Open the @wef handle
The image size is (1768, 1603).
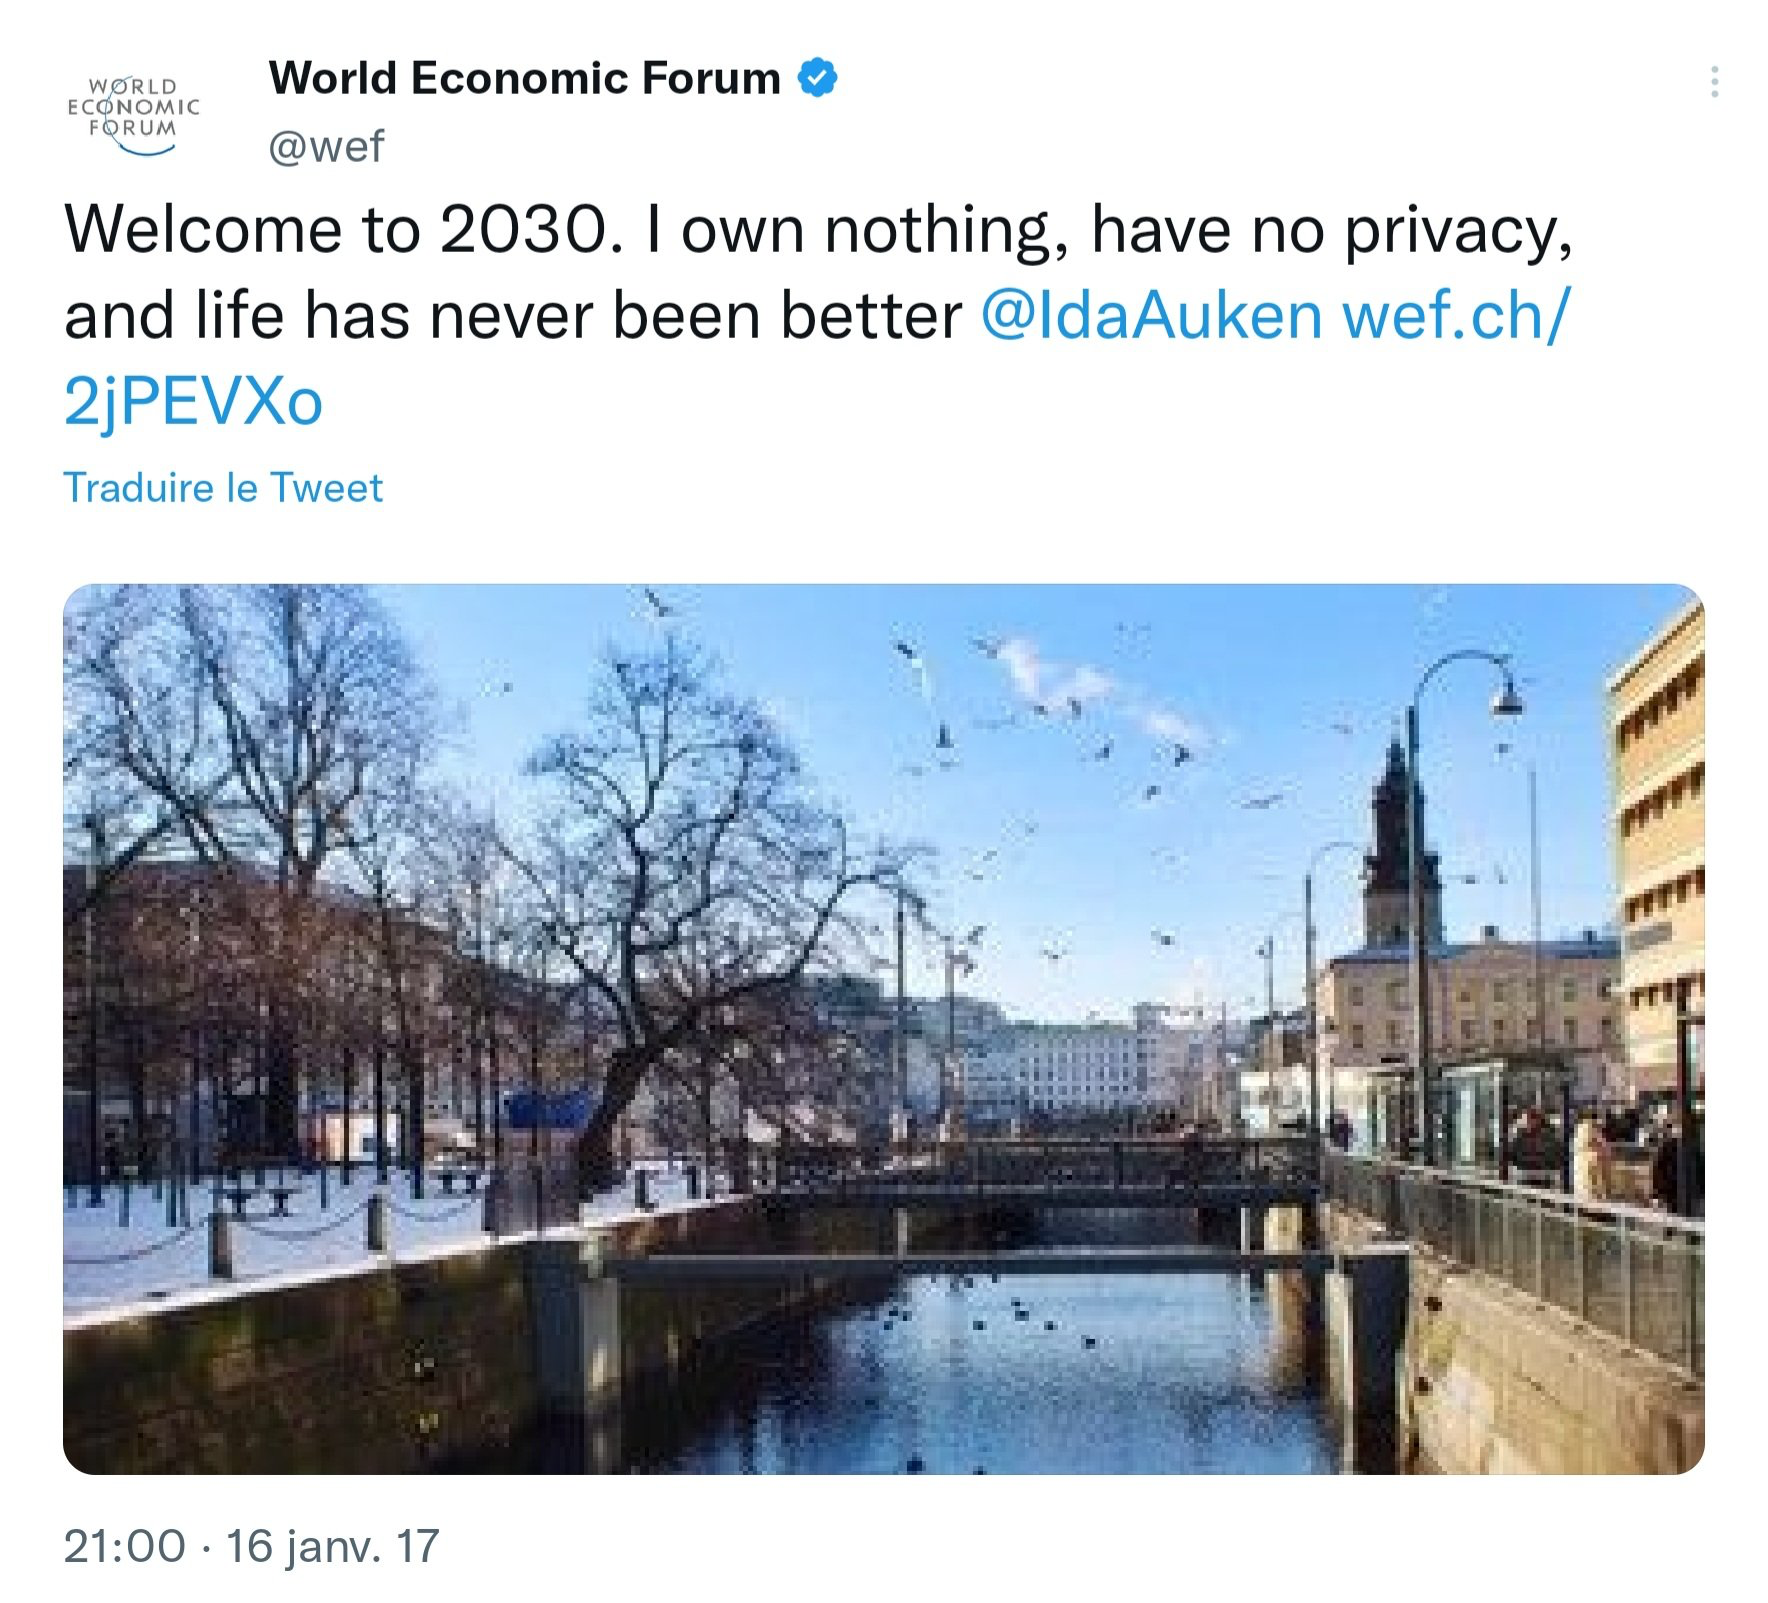(326, 147)
